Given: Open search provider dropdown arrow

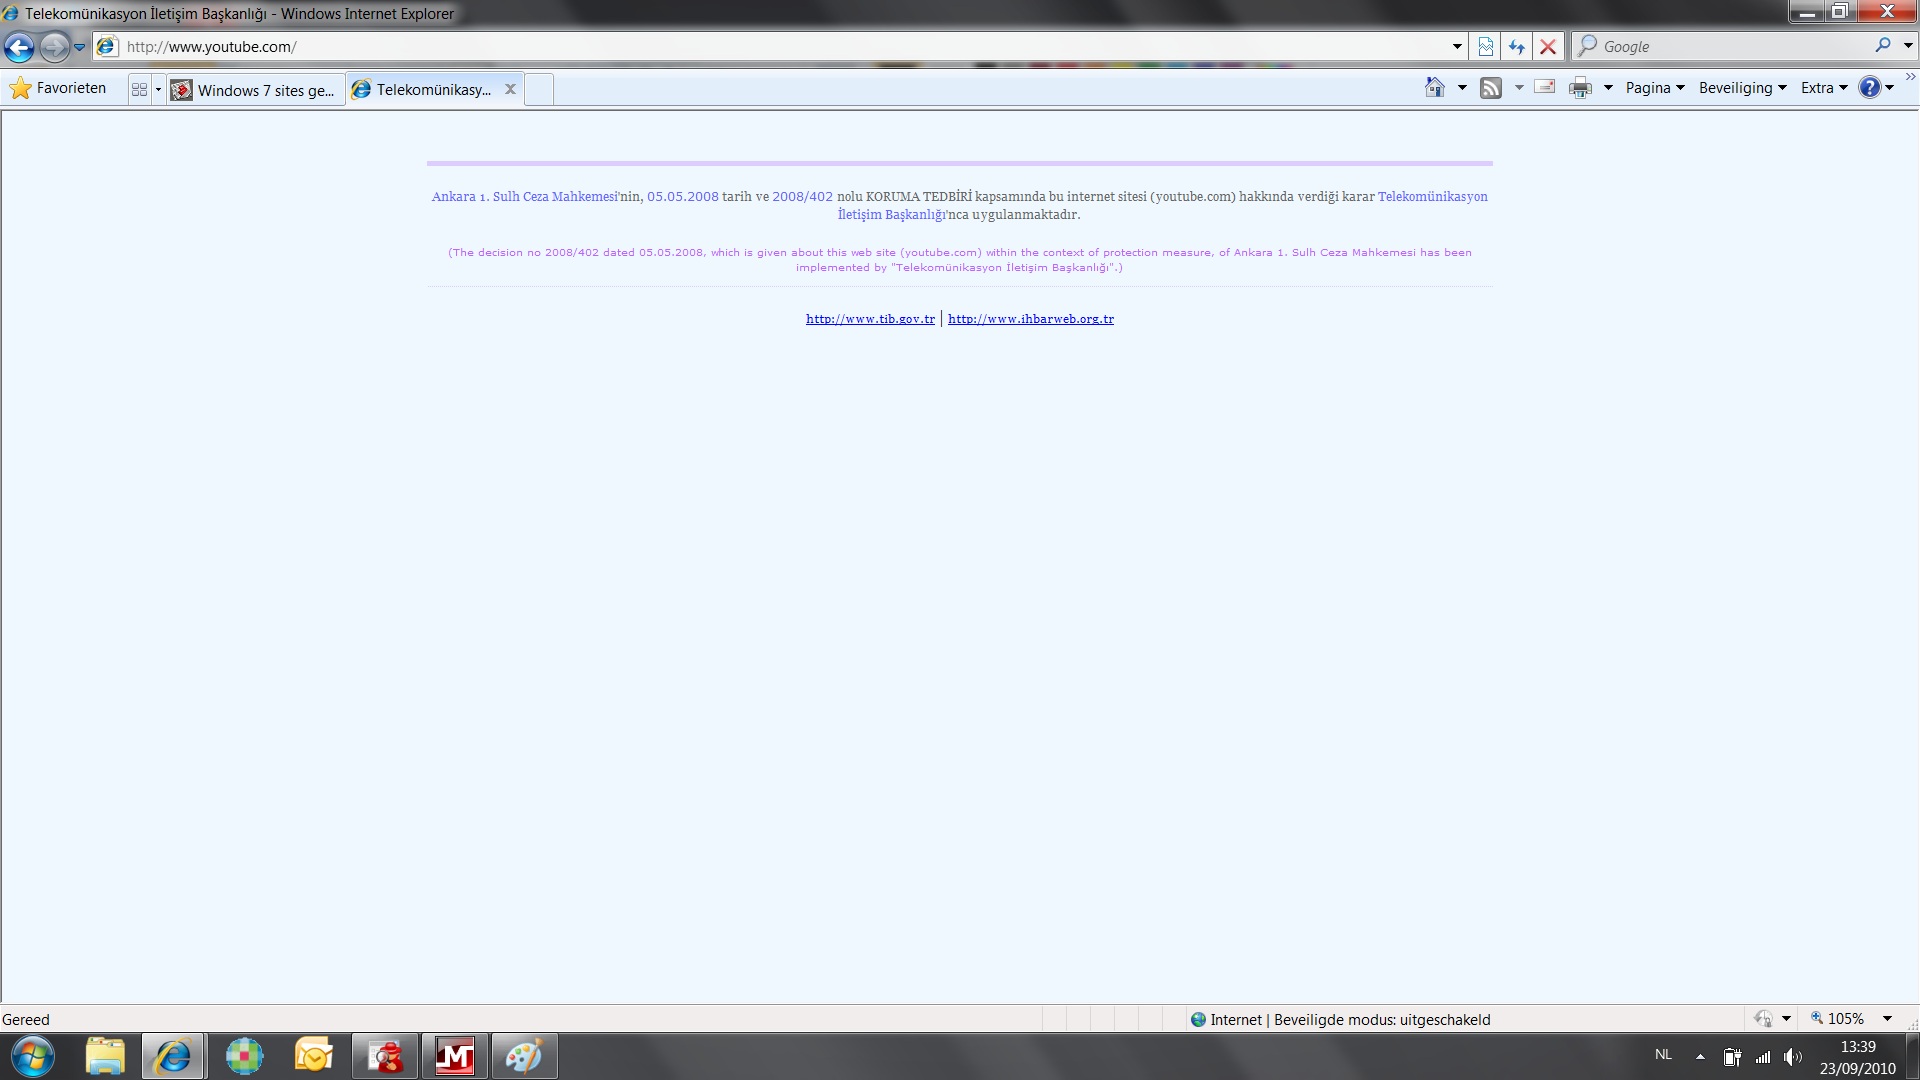Looking at the screenshot, I should tap(1907, 46).
